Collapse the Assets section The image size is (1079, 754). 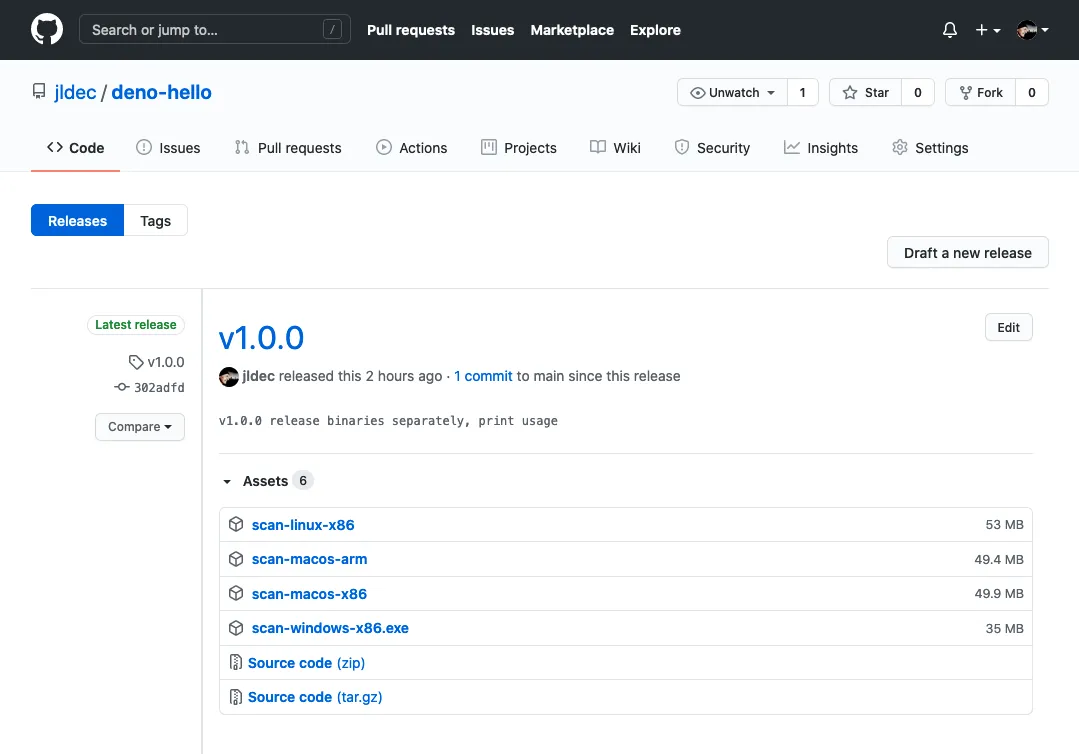(x=227, y=481)
